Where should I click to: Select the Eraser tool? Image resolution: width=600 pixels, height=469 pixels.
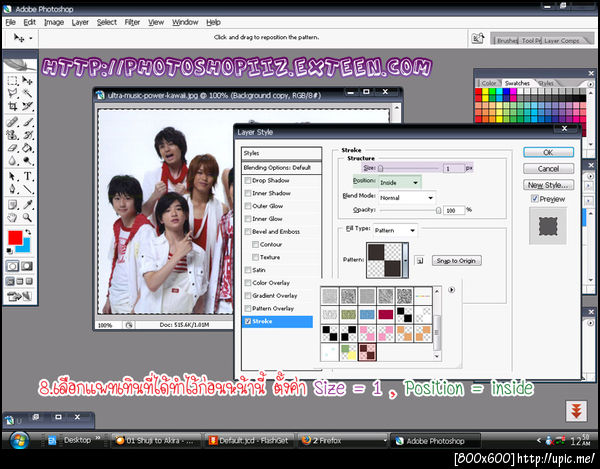pos(12,148)
